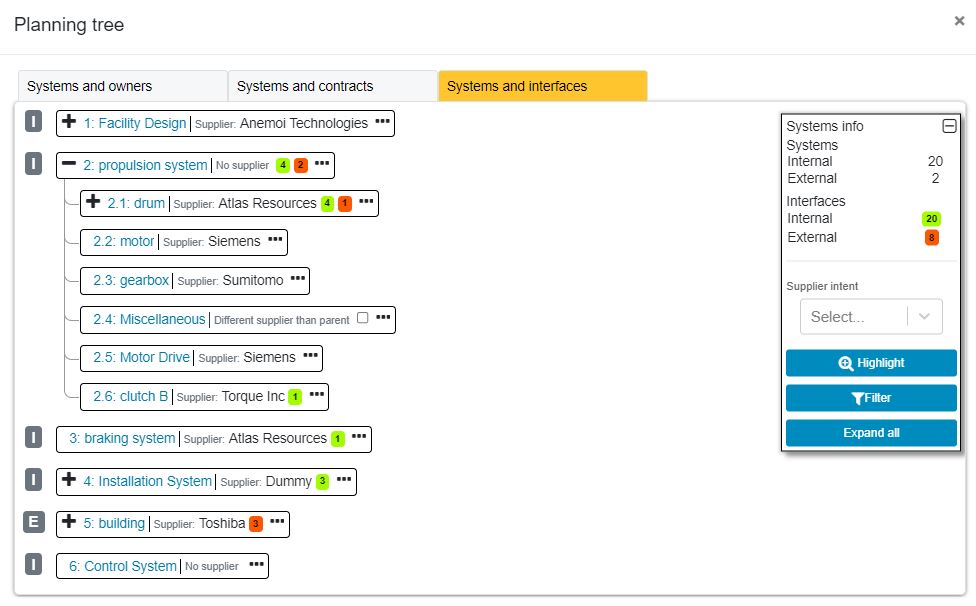This screenshot has width=976, height=606.
Task: Open the more options menu for motor
Action: pyautogui.click(x=275, y=240)
